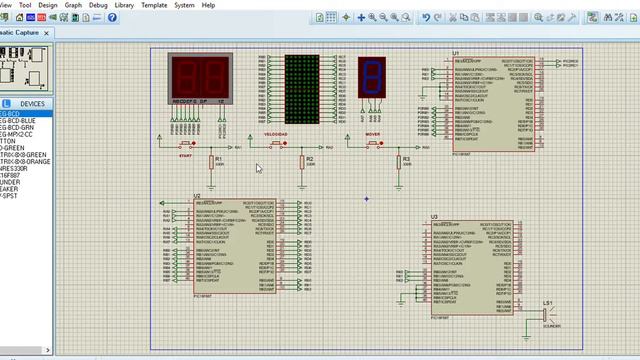The image size is (640, 360).
Task: Paste from clipboard icon
Action: pyautogui.click(x=475, y=18)
